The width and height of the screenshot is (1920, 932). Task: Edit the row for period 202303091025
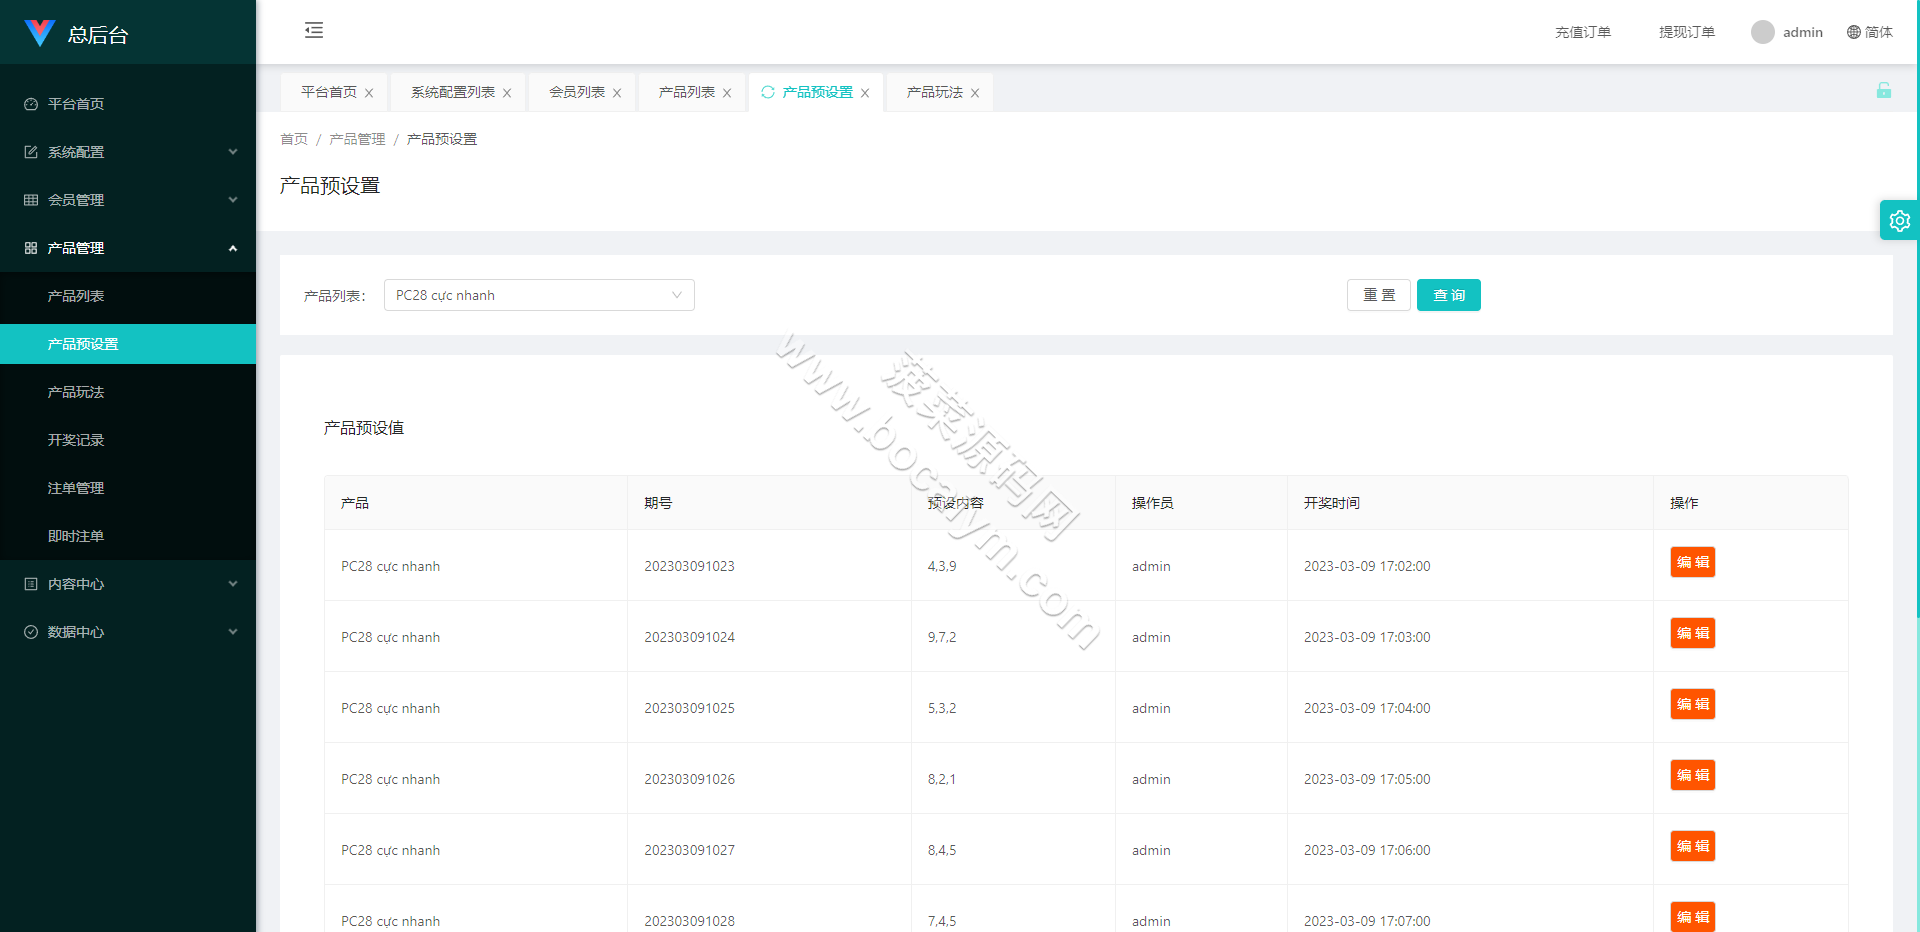pos(1693,704)
